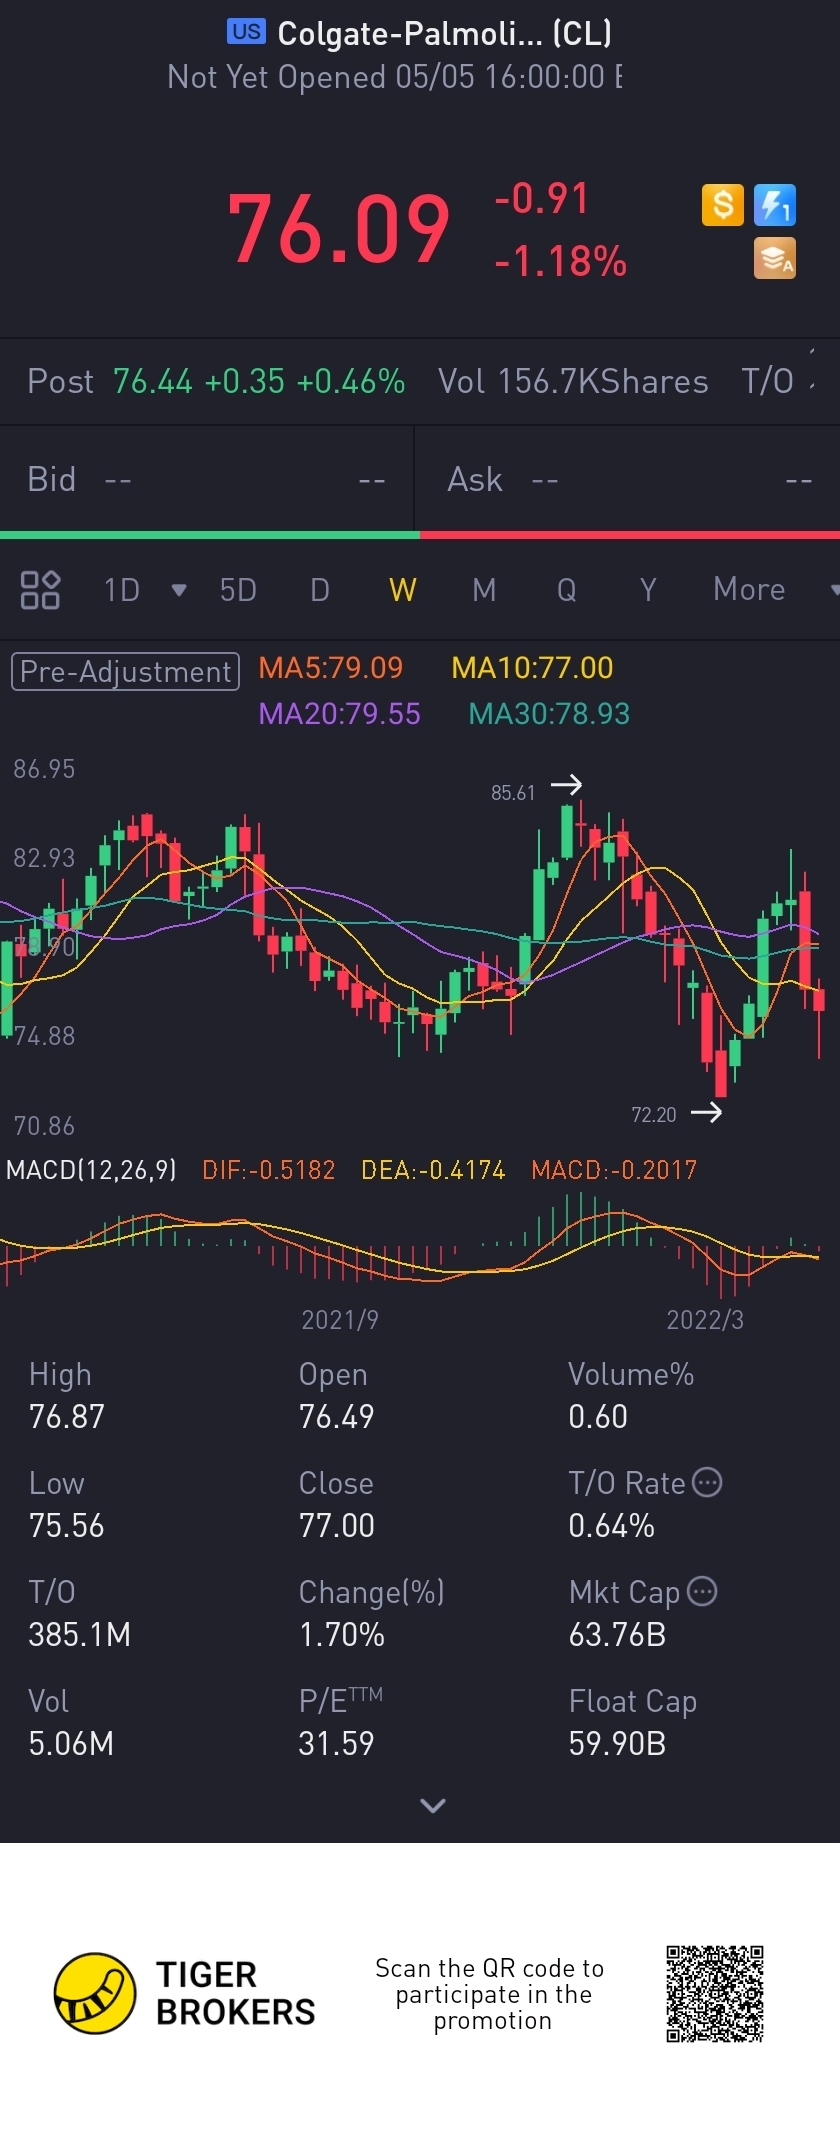Viewport: 840px width, 2145px height.
Task: Tap the 85.61 high marker on chart
Action: (x=513, y=793)
